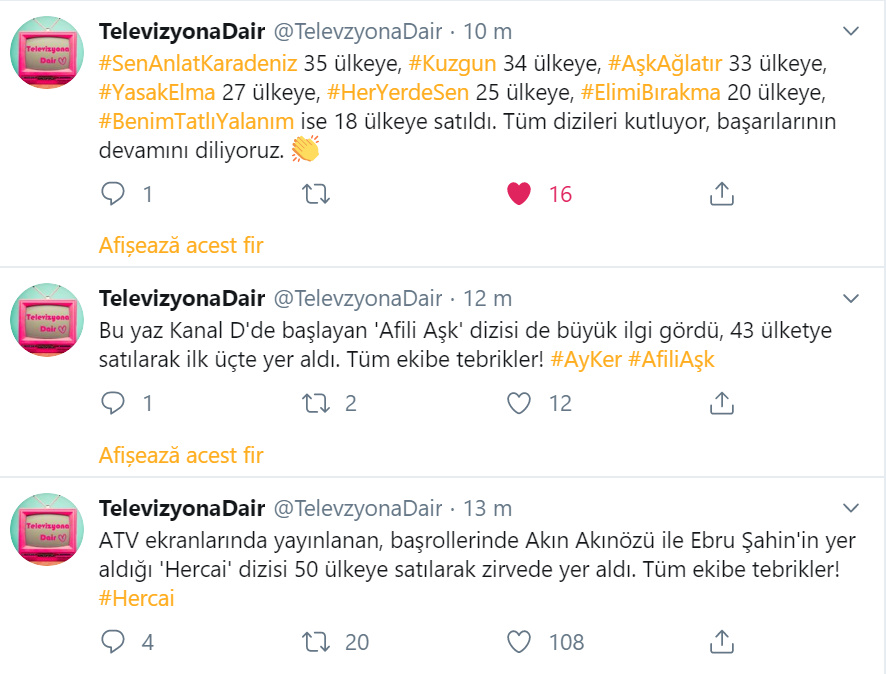Viewport: 886px width, 674px height.
Task: Share the Hercai tweet
Action: click(x=721, y=641)
